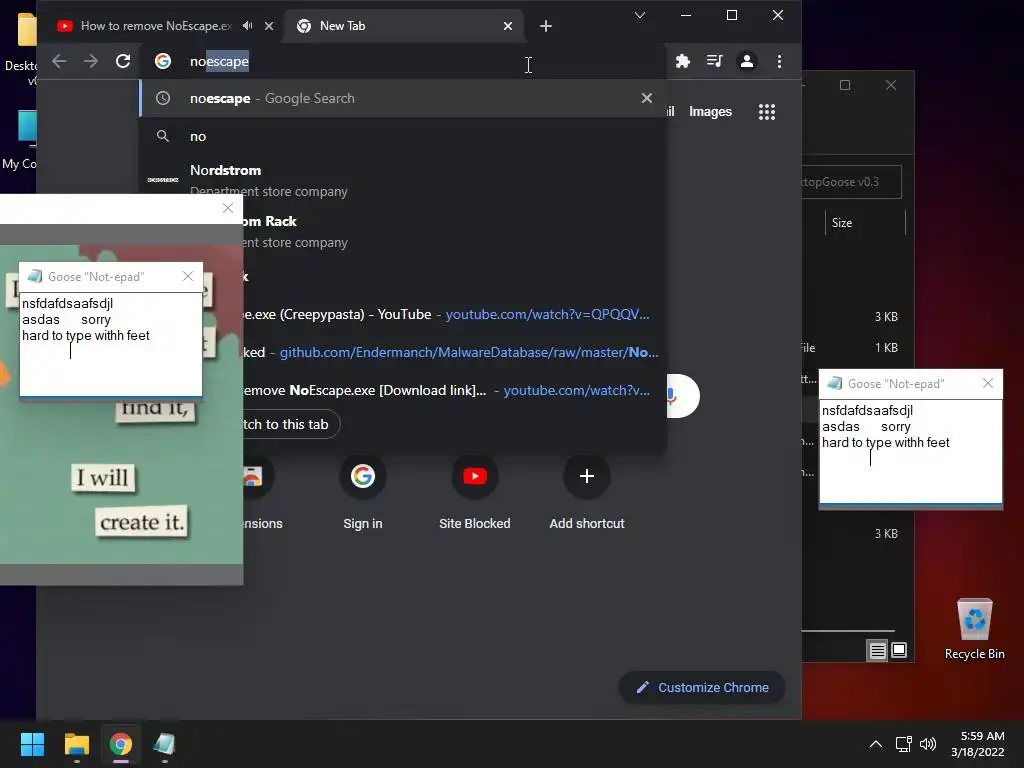Click the Switch to this tab button
1024x768 pixels.
[x=291, y=424]
